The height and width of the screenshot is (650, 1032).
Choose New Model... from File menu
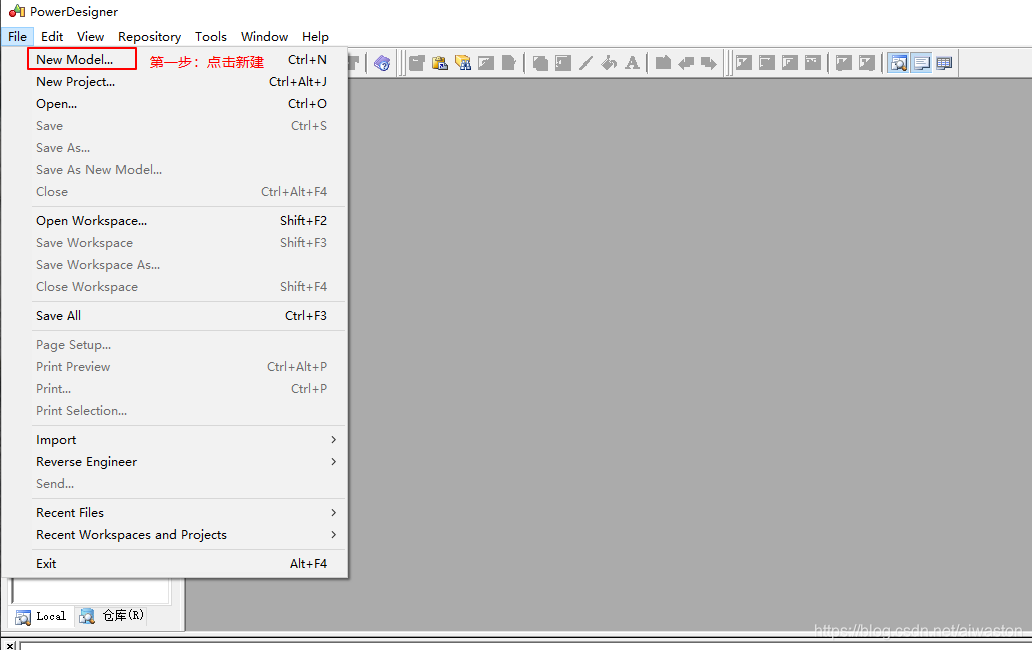click(x=175, y=59)
